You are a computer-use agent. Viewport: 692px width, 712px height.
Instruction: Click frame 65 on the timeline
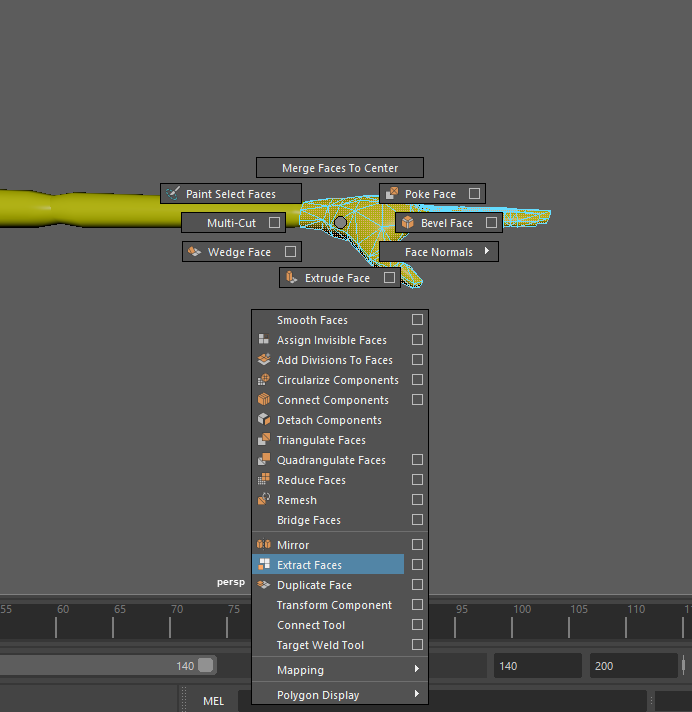(x=113, y=627)
